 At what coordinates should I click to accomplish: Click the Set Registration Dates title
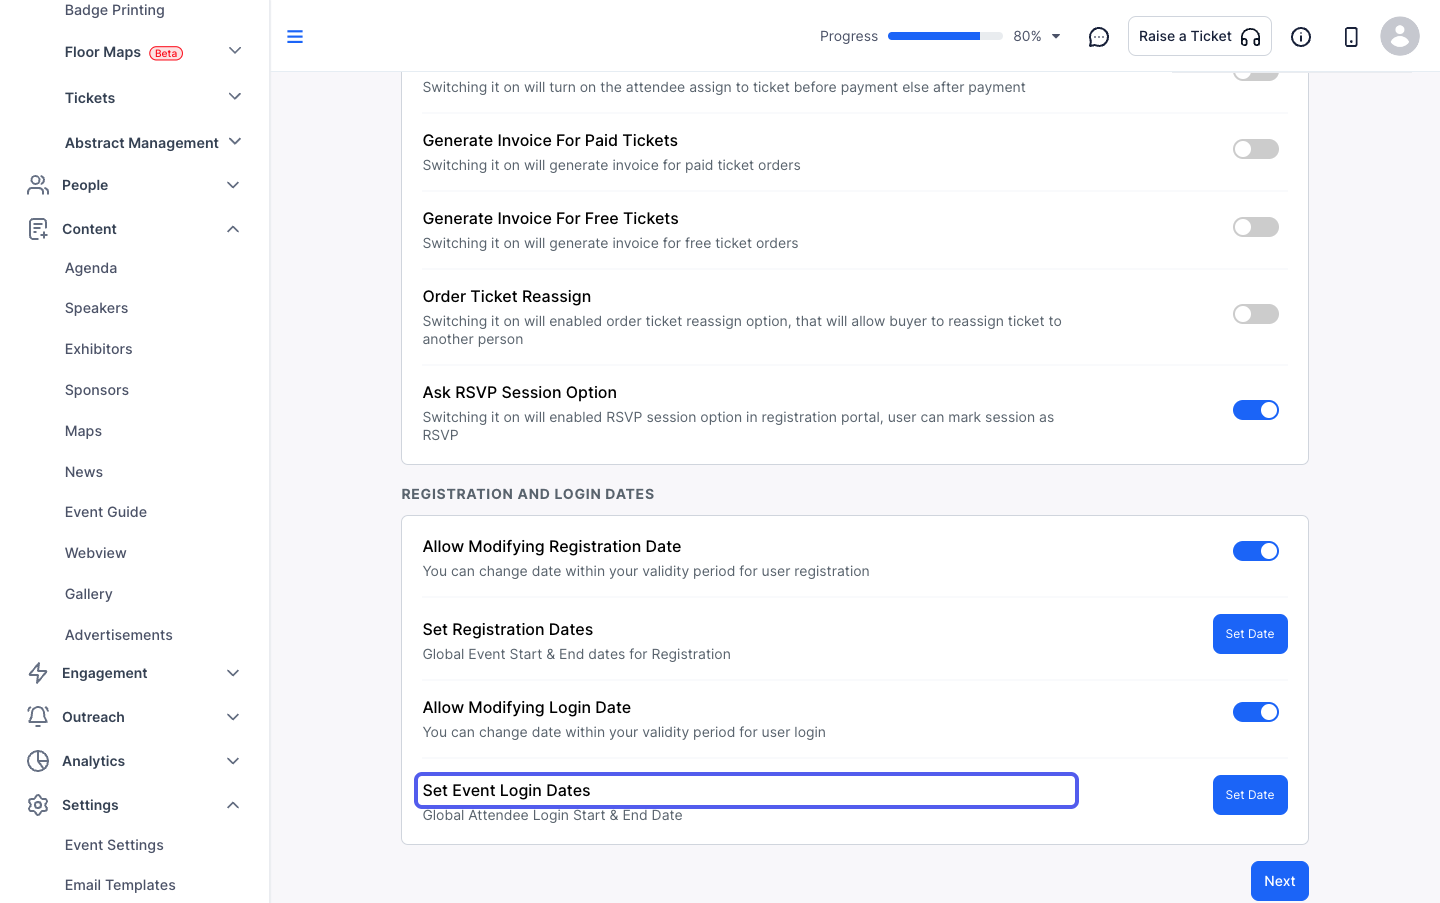[x=508, y=629]
